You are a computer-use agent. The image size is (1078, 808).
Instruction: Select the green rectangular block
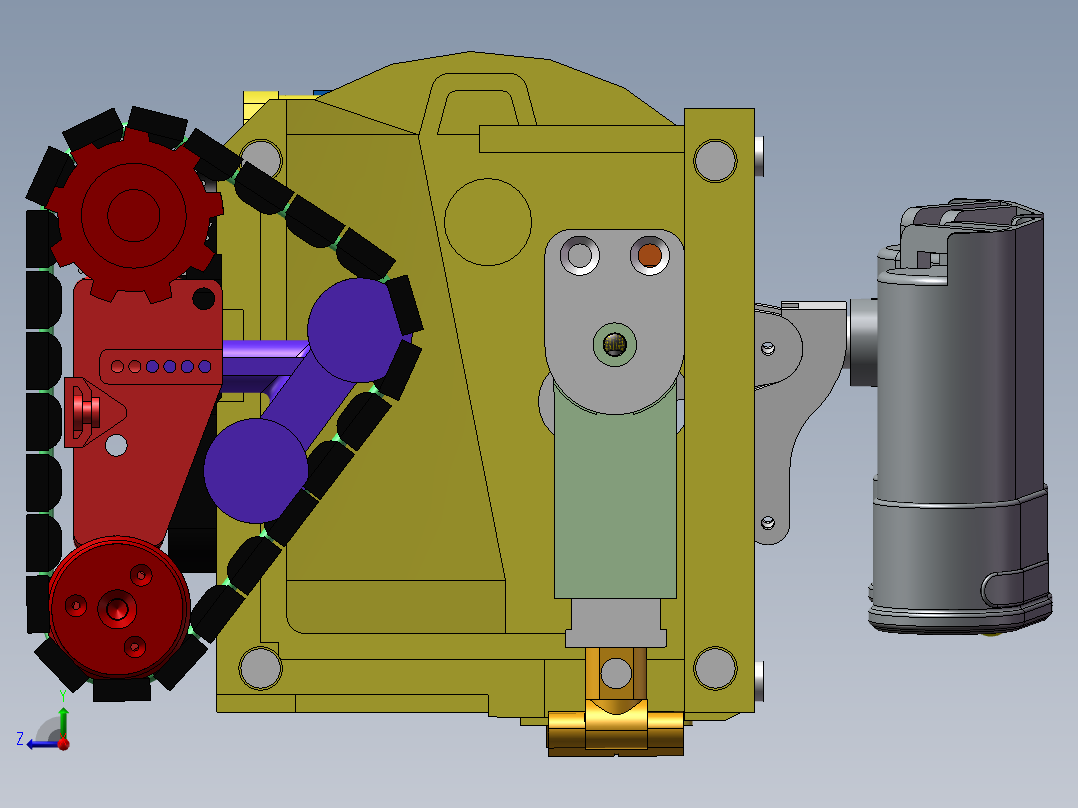click(x=615, y=492)
